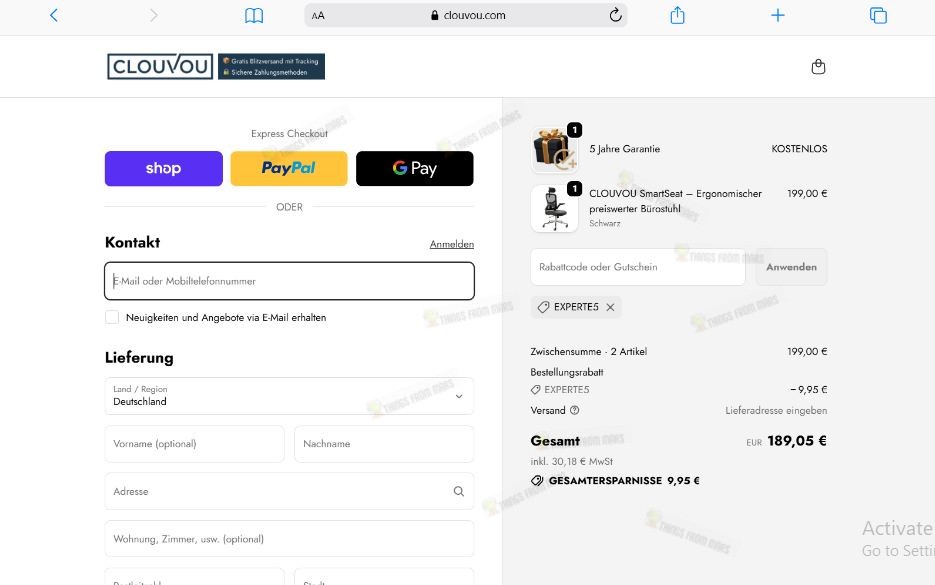Click the CLOUVOU logo
Screen dimensions: 935x585
point(160,66)
